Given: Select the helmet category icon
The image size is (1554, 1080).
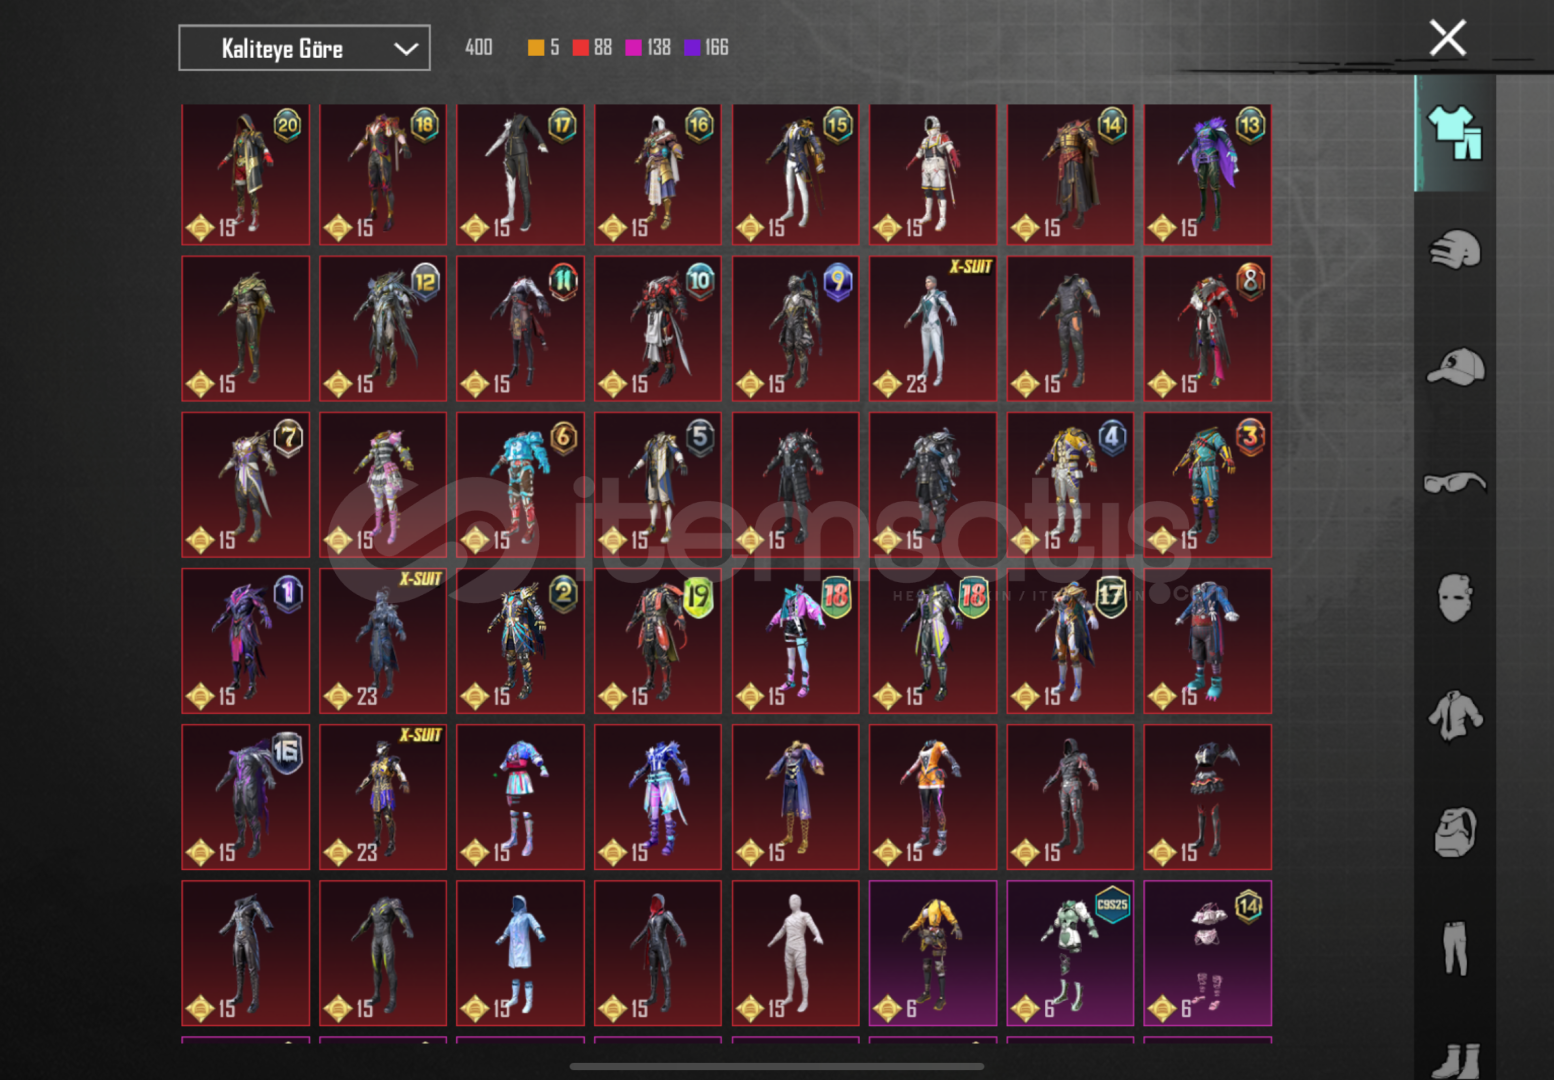Looking at the screenshot, I should point(1455,249).
